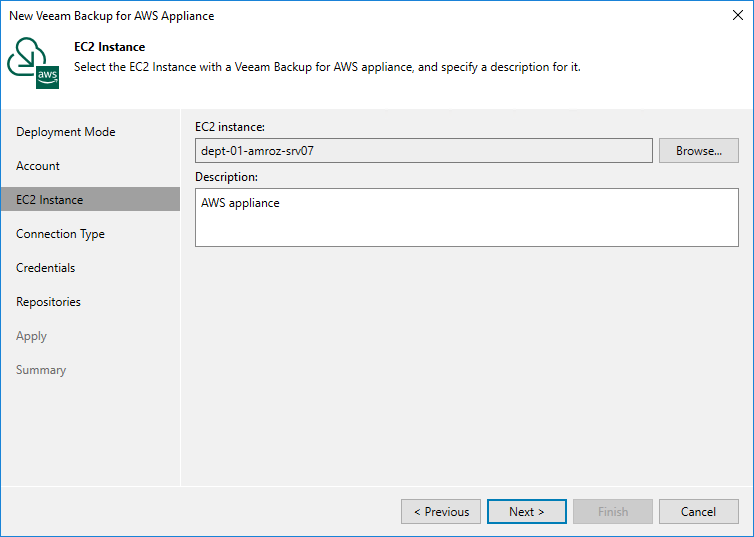The width and height of the screenshot is (754, 537).
Task: Select the EC2 Instance step in sidebar
Action: (50, 200)
